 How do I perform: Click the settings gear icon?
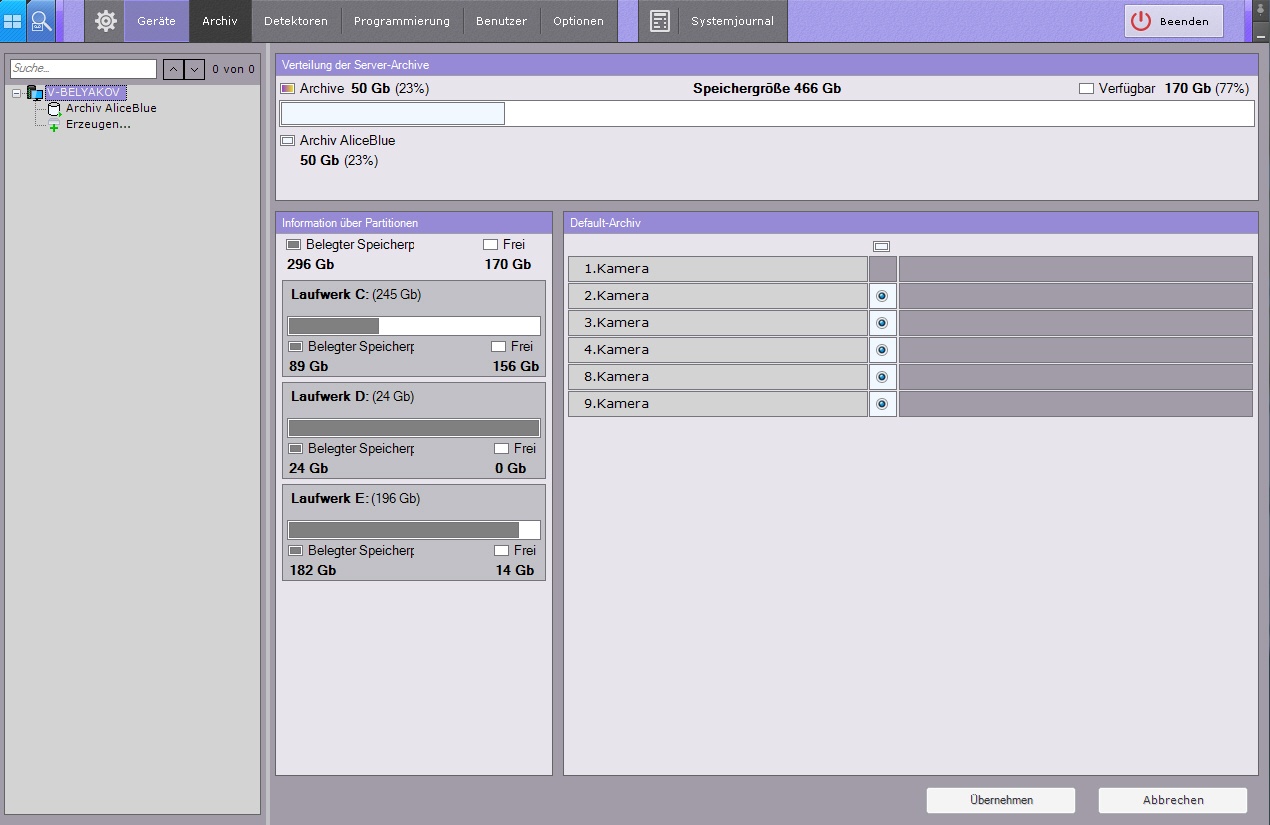[105, 21]
